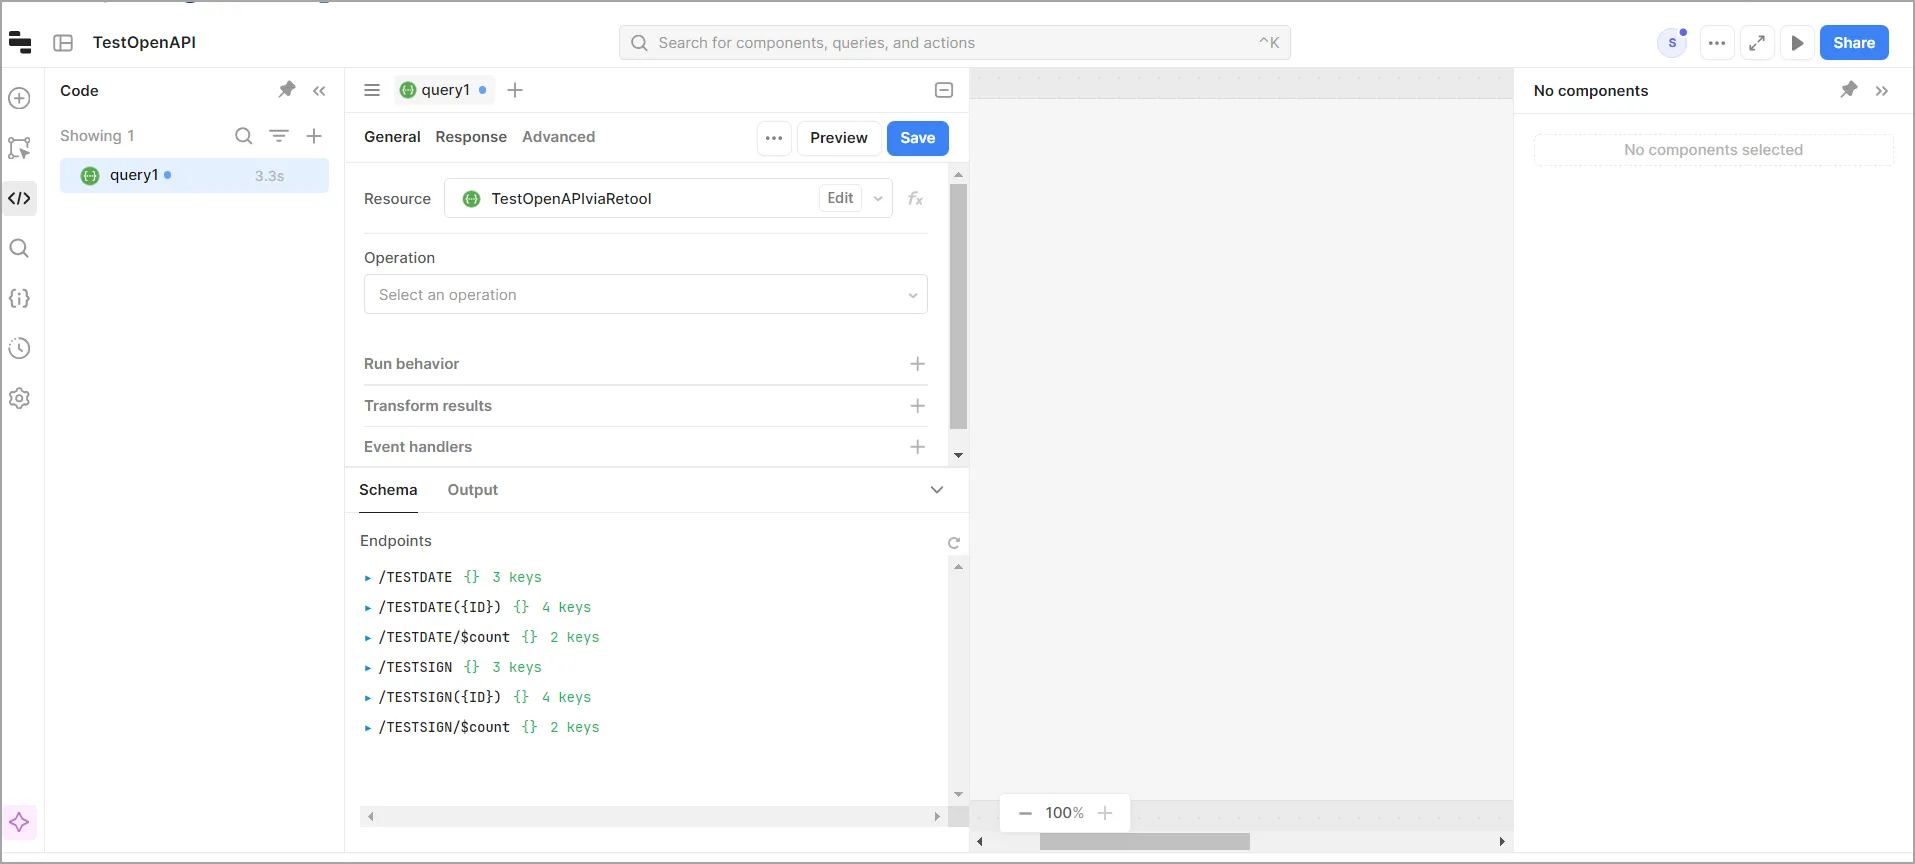Viewport: 1915px width, 864px height.
Task: Expand the /TESTDATE endpoint tree item
Action: [x=368, y=578]
